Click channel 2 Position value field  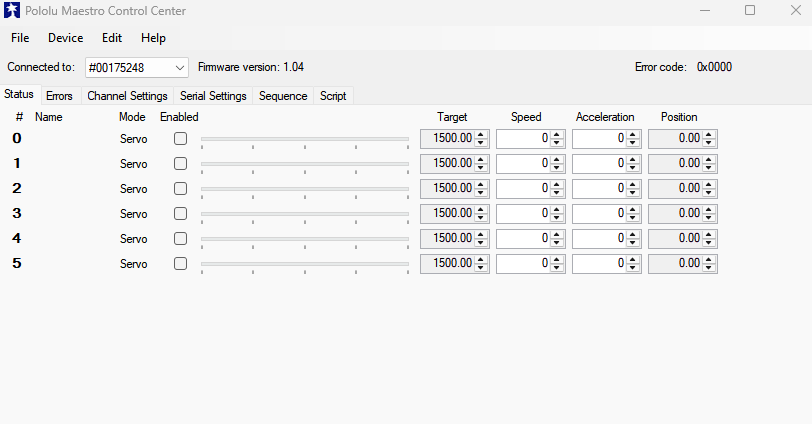pyautogui.click(x=675, y=188)
